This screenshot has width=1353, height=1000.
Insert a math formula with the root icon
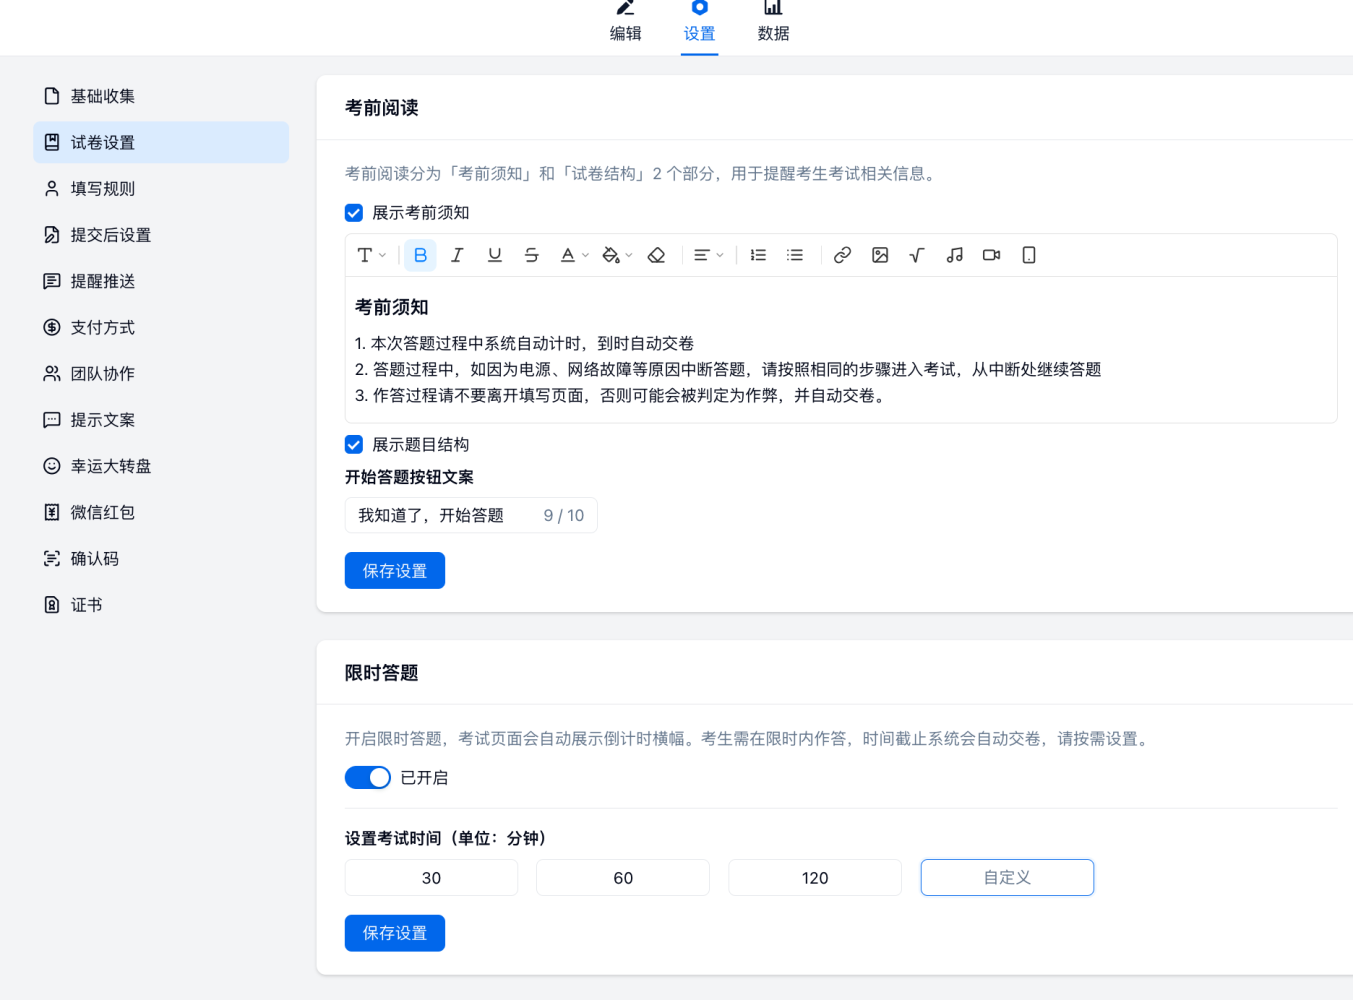pyautogui.click(x=917, y=255)
